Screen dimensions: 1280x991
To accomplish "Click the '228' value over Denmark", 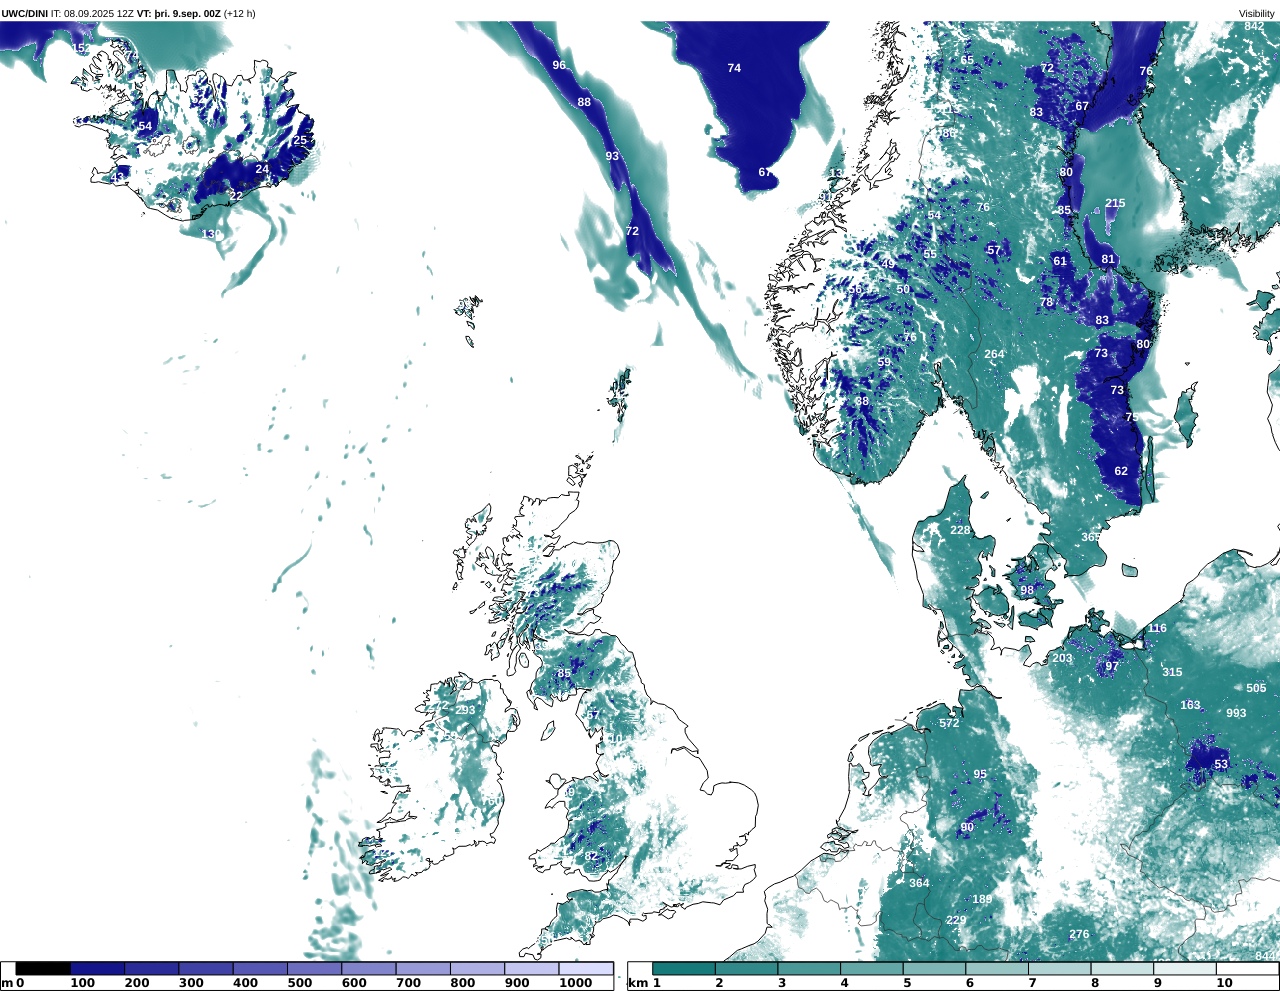I will point(960,530).
